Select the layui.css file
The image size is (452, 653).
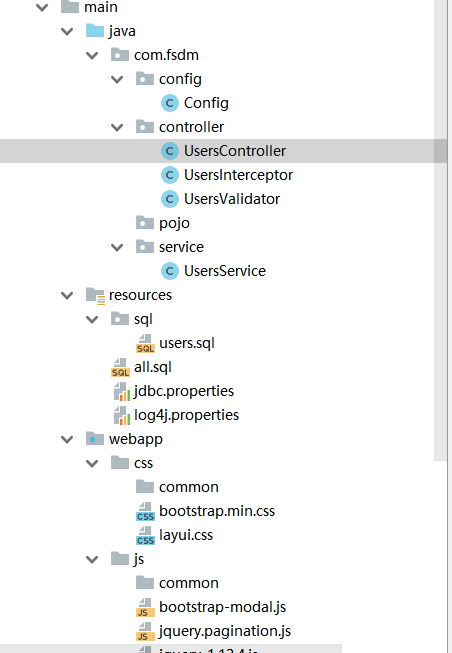pos(186,535)
